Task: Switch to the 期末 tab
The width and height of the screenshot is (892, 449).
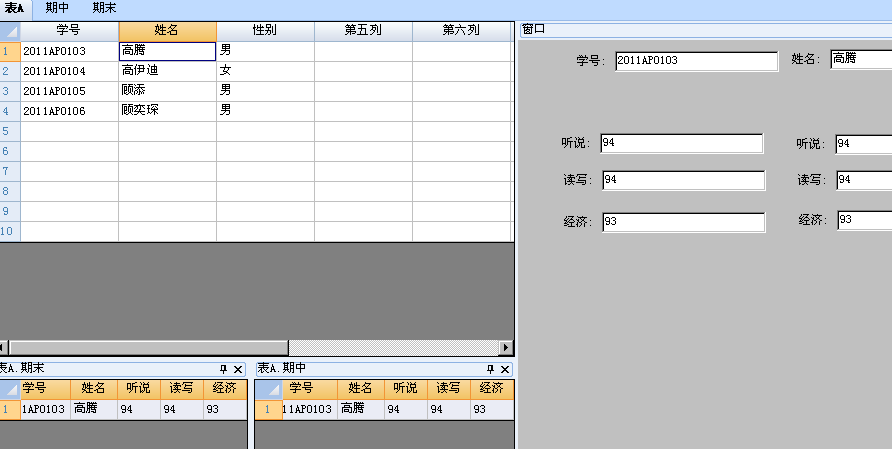Action: (104, 8)
